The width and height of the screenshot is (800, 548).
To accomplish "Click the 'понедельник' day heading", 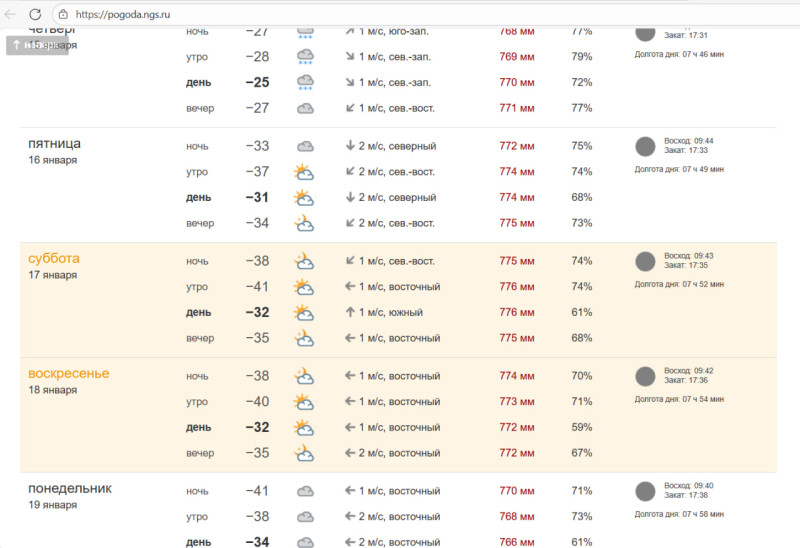I will 70,488.
